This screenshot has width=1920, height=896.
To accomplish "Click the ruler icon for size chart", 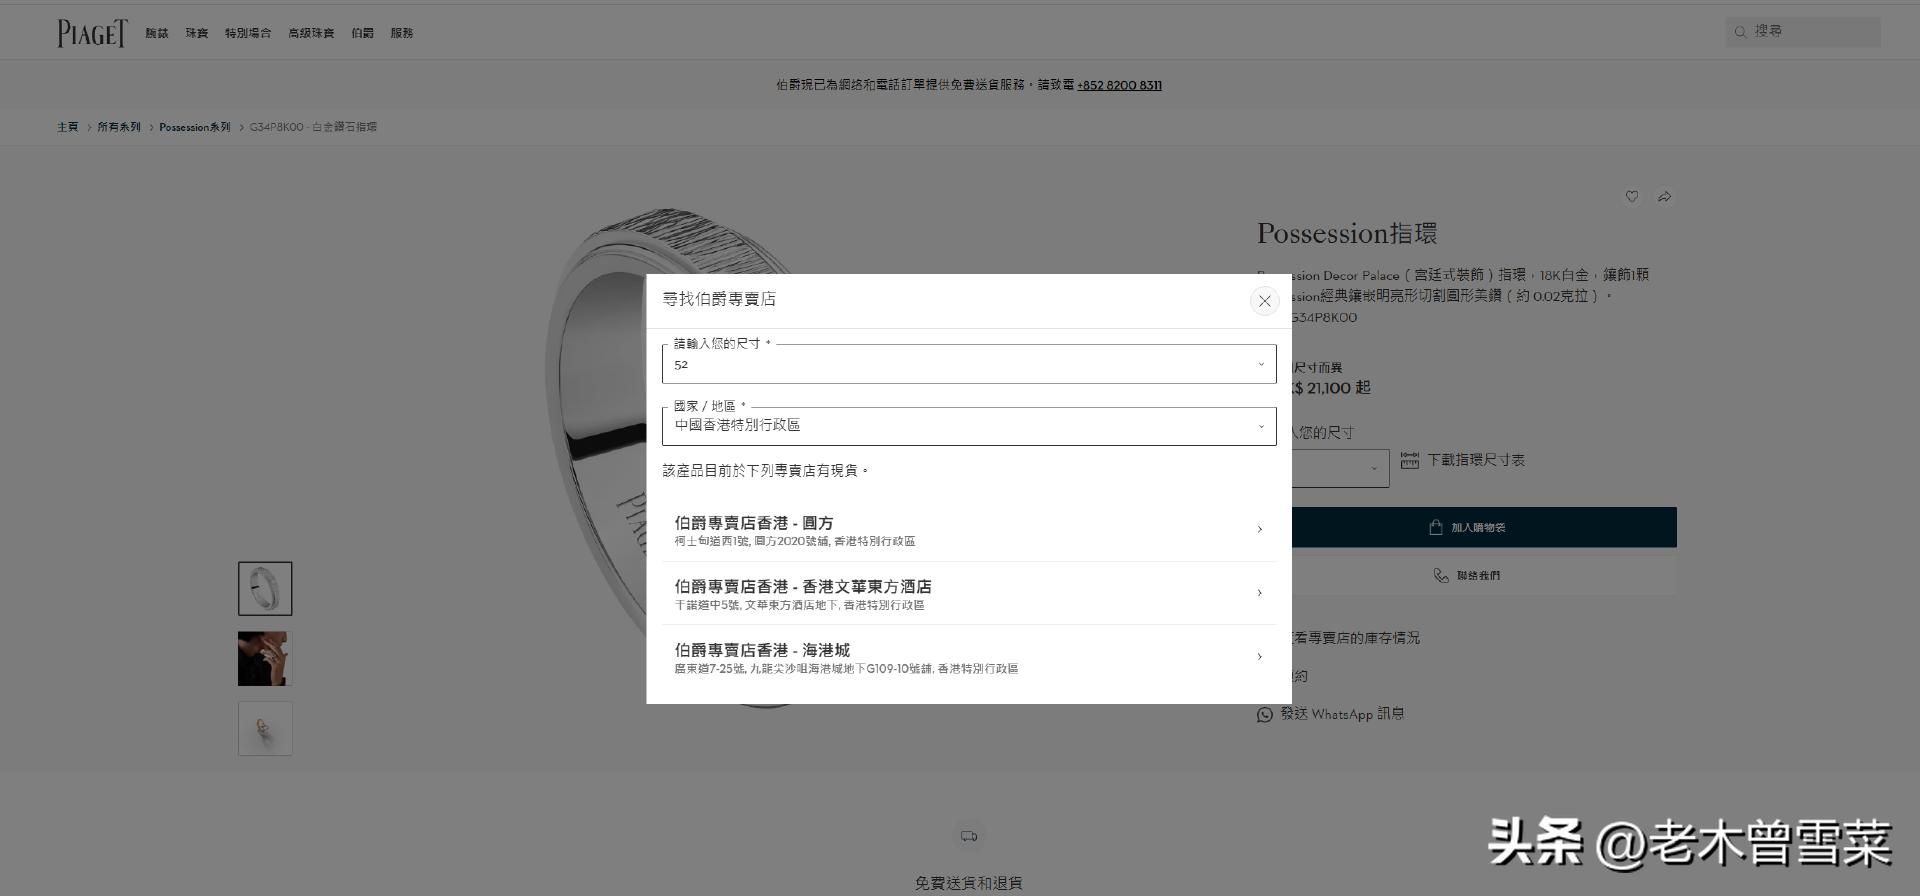I will pos(1410,460).
